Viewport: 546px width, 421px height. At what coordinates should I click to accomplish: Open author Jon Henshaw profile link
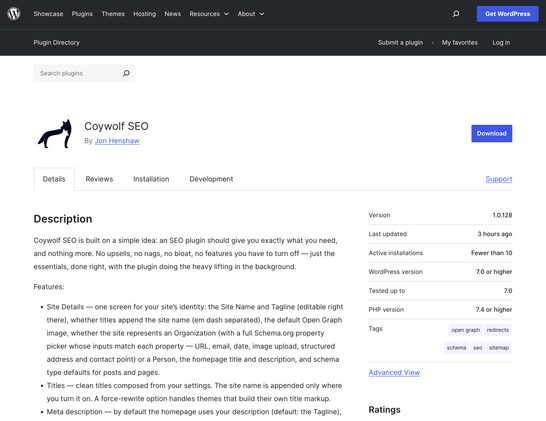[x=117, y=141]
